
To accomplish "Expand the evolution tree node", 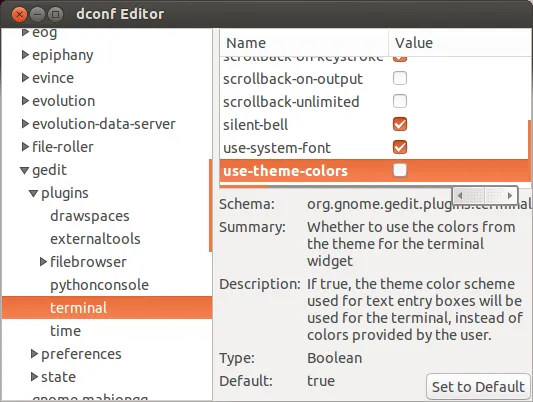I will point(25,101).
